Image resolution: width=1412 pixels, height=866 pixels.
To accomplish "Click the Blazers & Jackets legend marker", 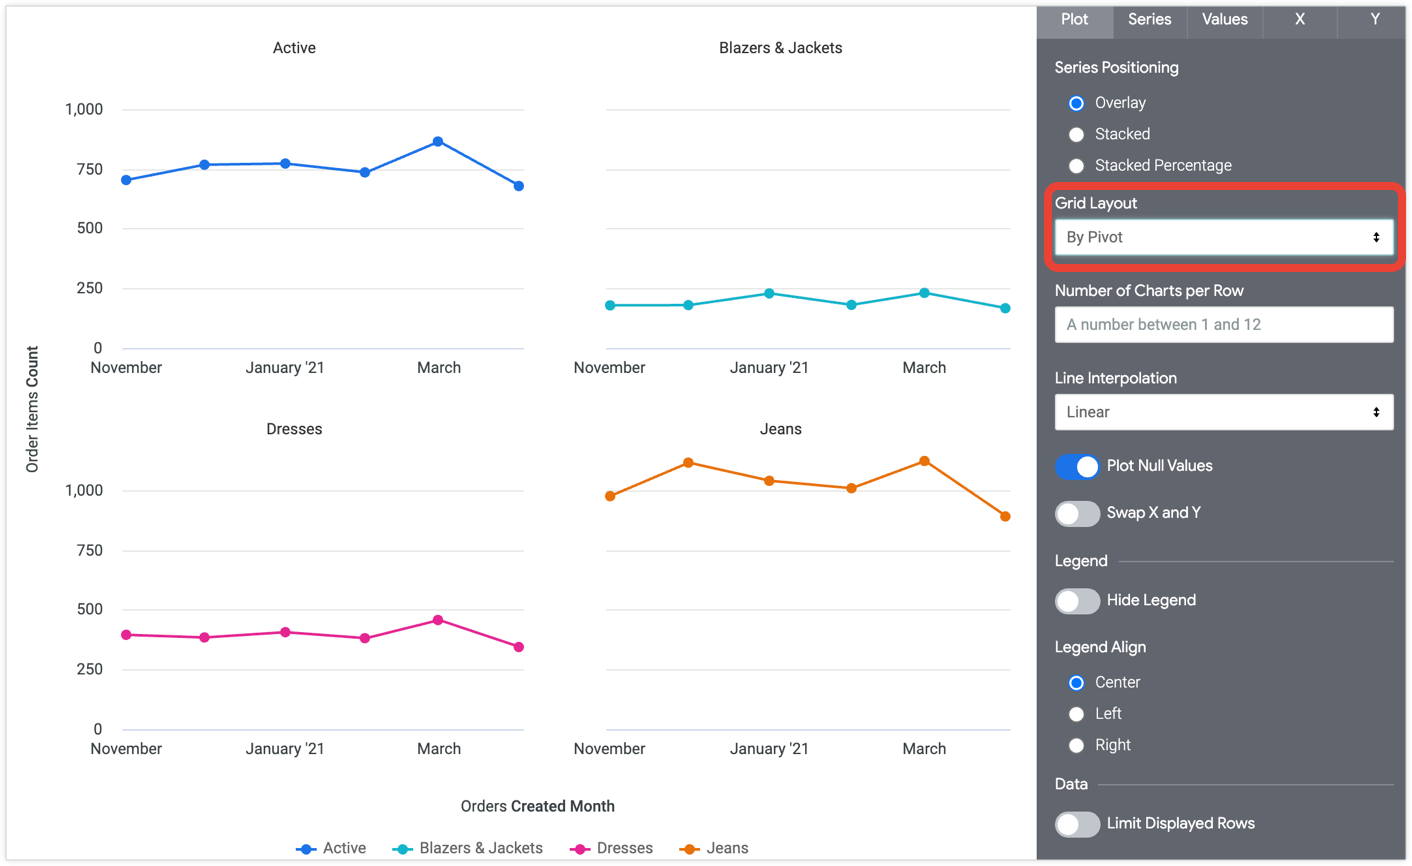I will [x=402, y=849].
